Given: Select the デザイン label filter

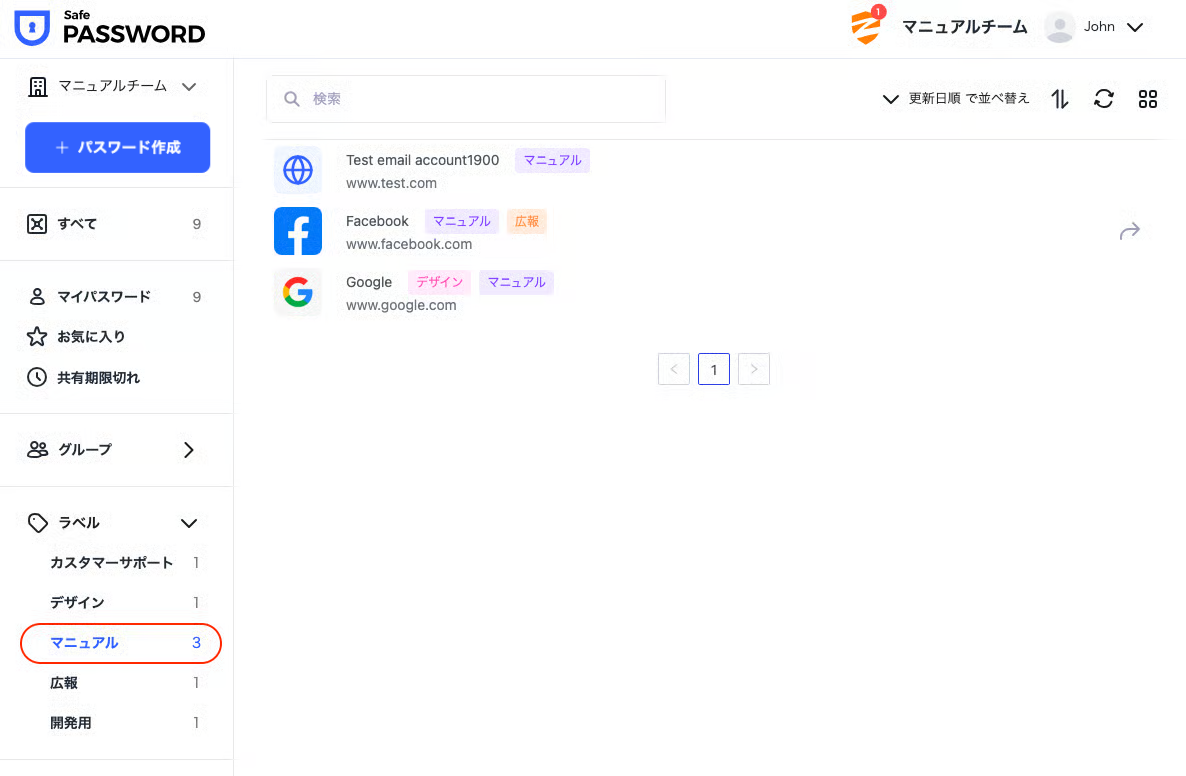Looking at the screenshot, I should (x=78, y=603).
